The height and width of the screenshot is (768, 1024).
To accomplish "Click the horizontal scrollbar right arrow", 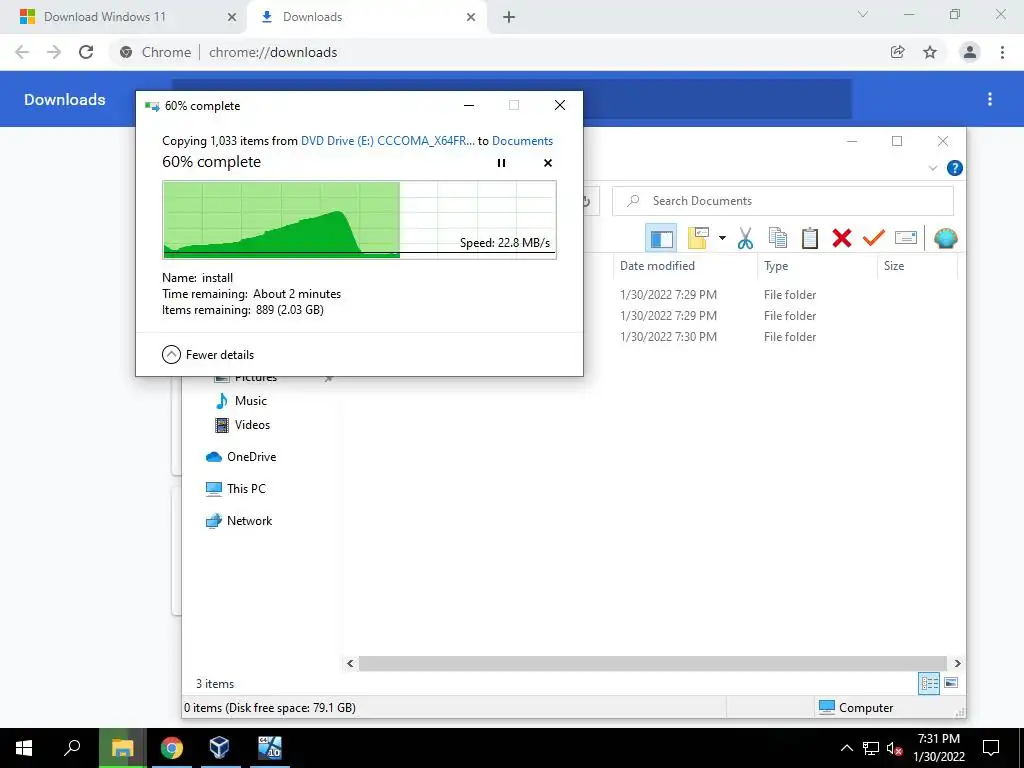I will point(957,664).
